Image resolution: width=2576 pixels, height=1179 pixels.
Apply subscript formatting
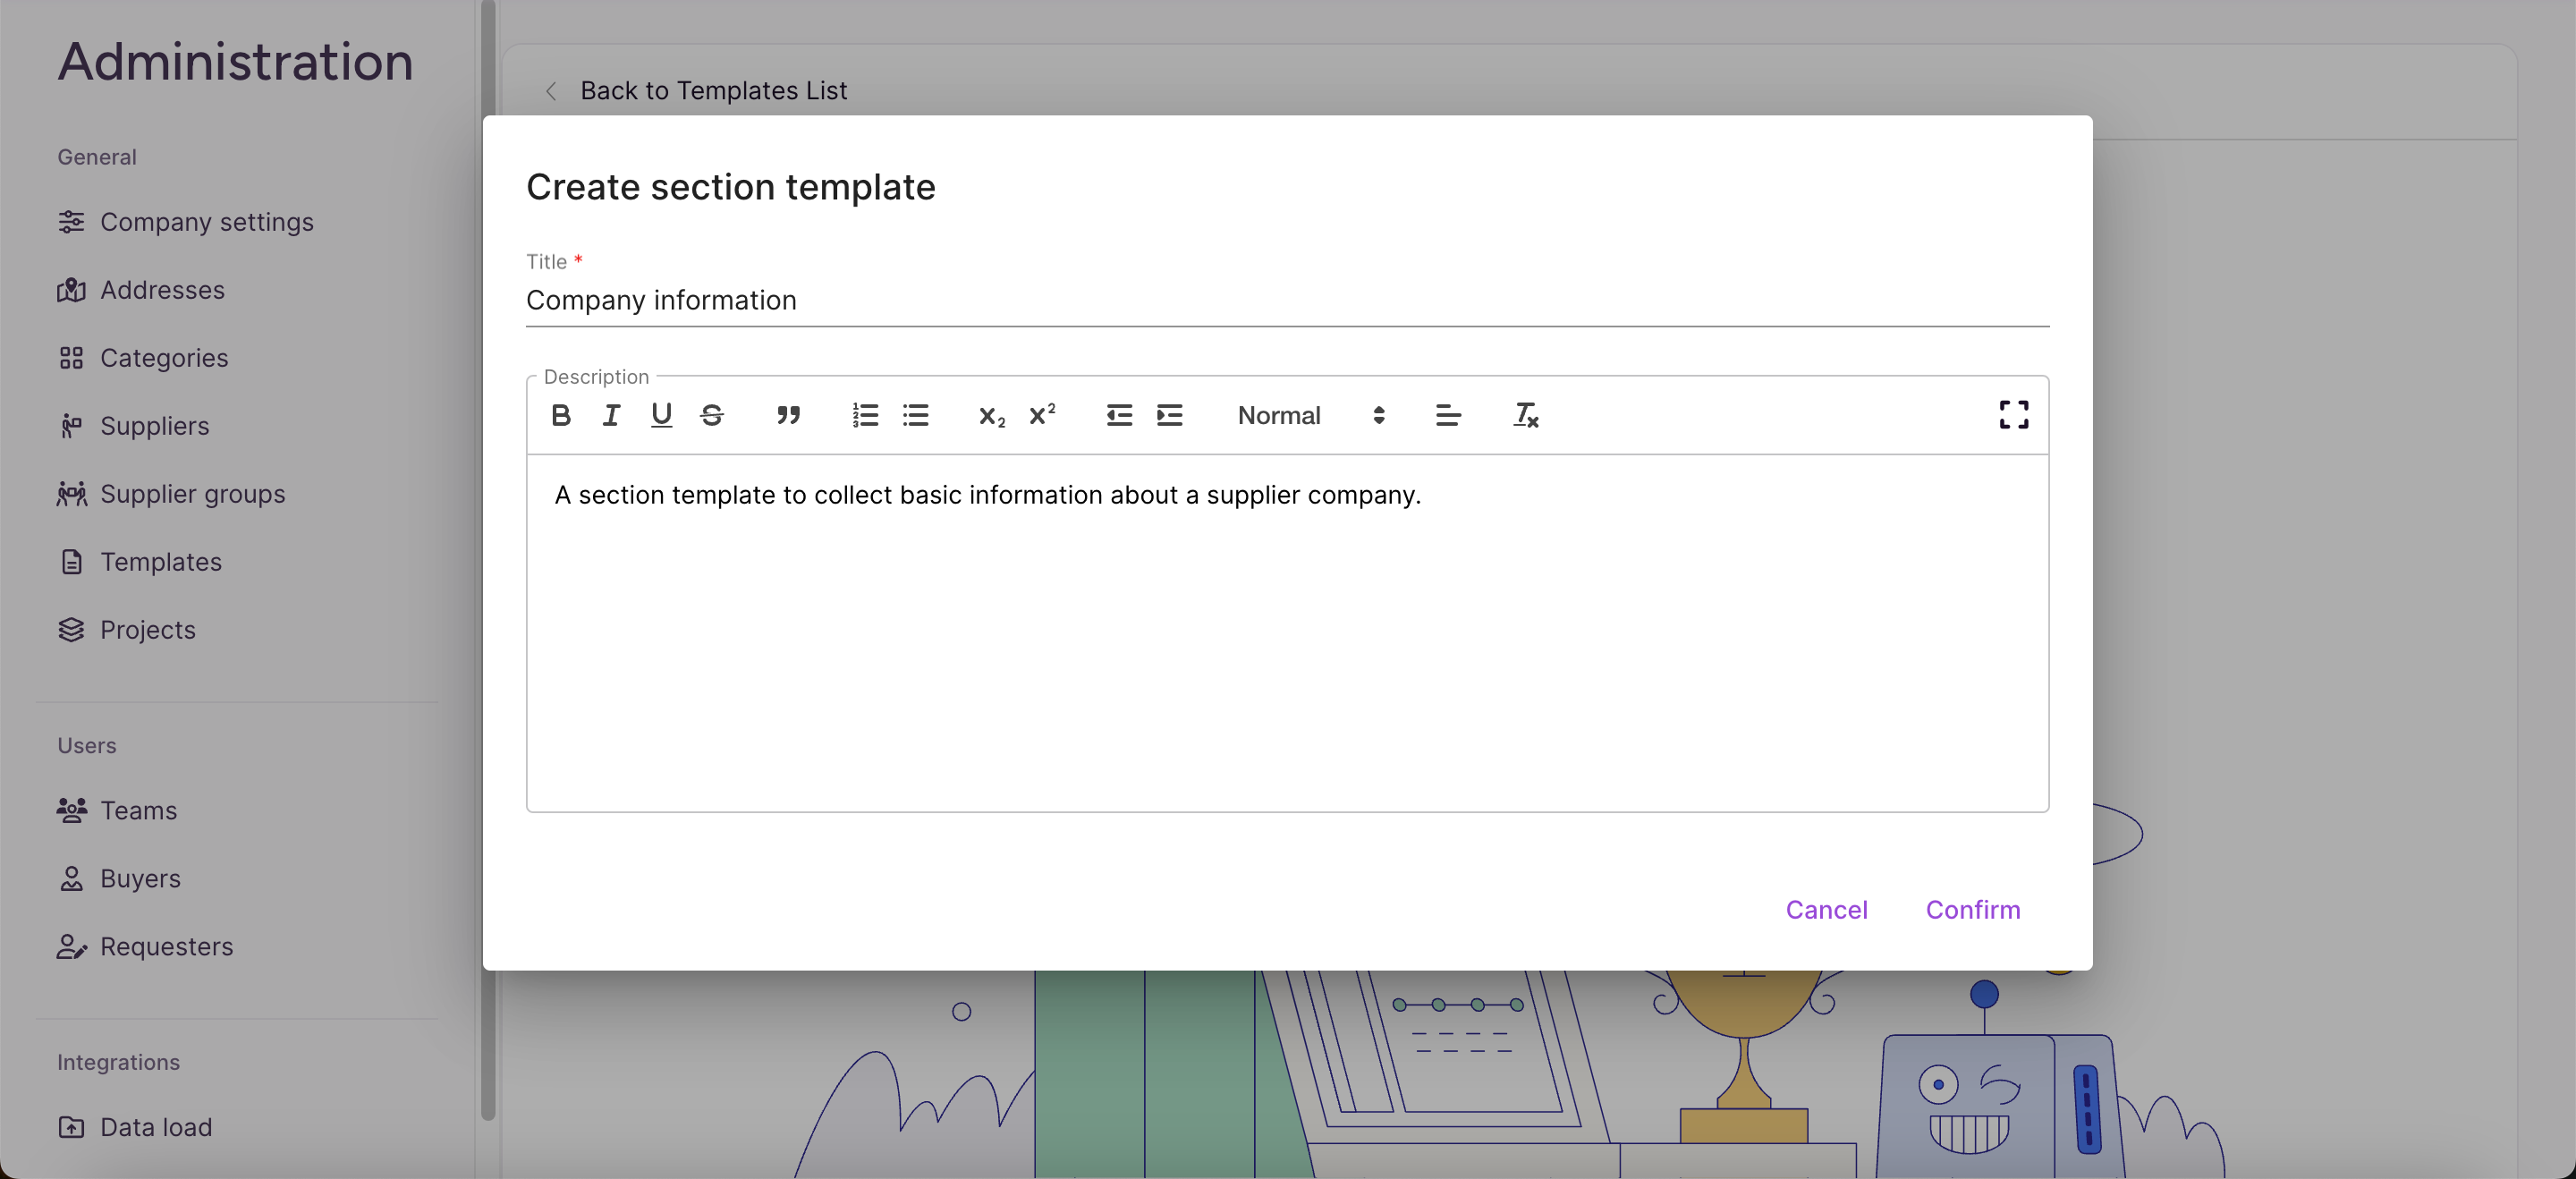point(991,415)
